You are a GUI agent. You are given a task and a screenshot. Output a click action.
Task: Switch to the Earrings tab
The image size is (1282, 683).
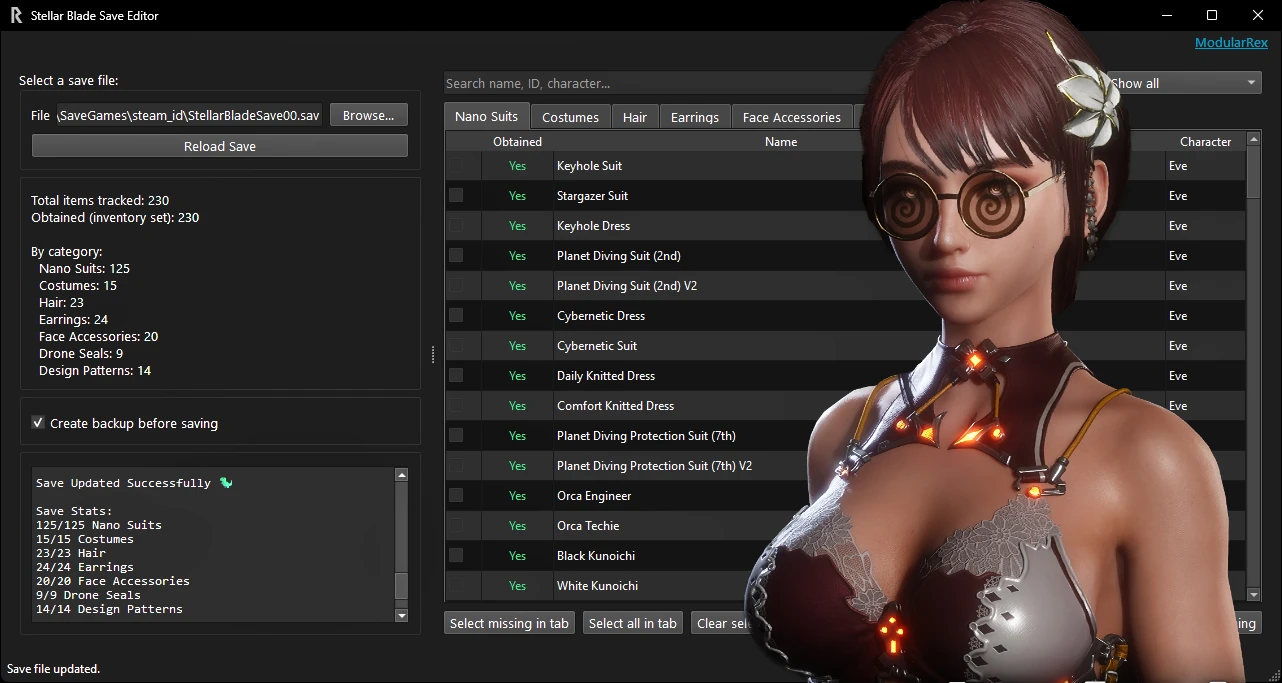click(695, 117)
